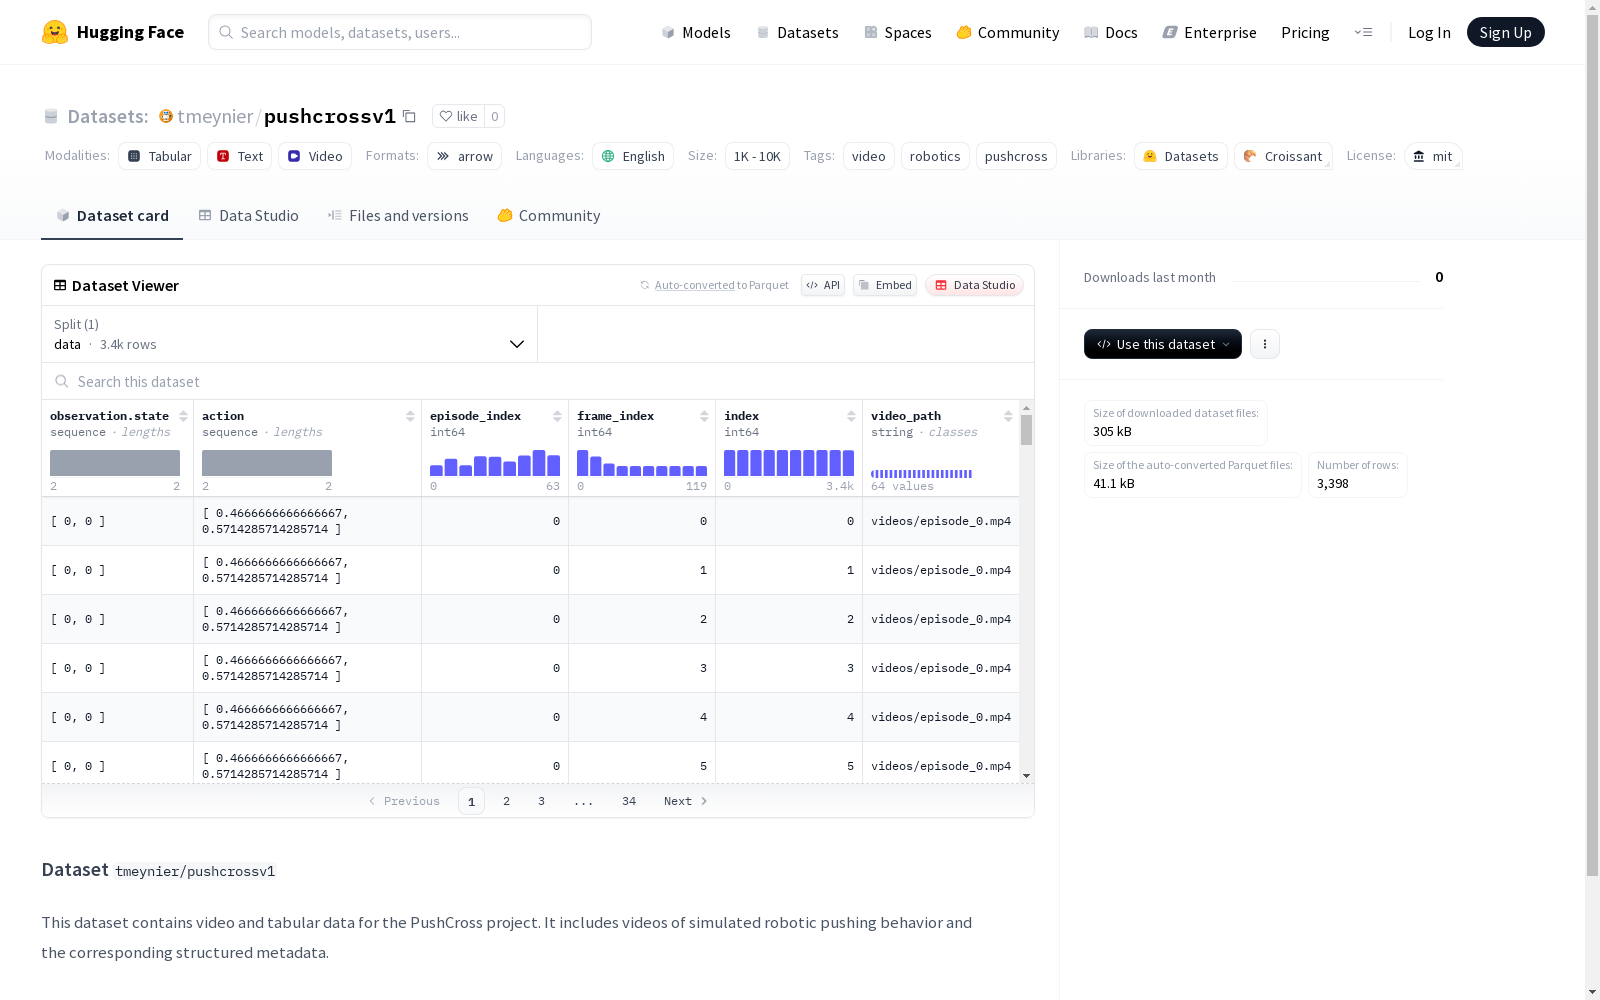
Task: Sort the video_path column
Action: click(1008, 416)
